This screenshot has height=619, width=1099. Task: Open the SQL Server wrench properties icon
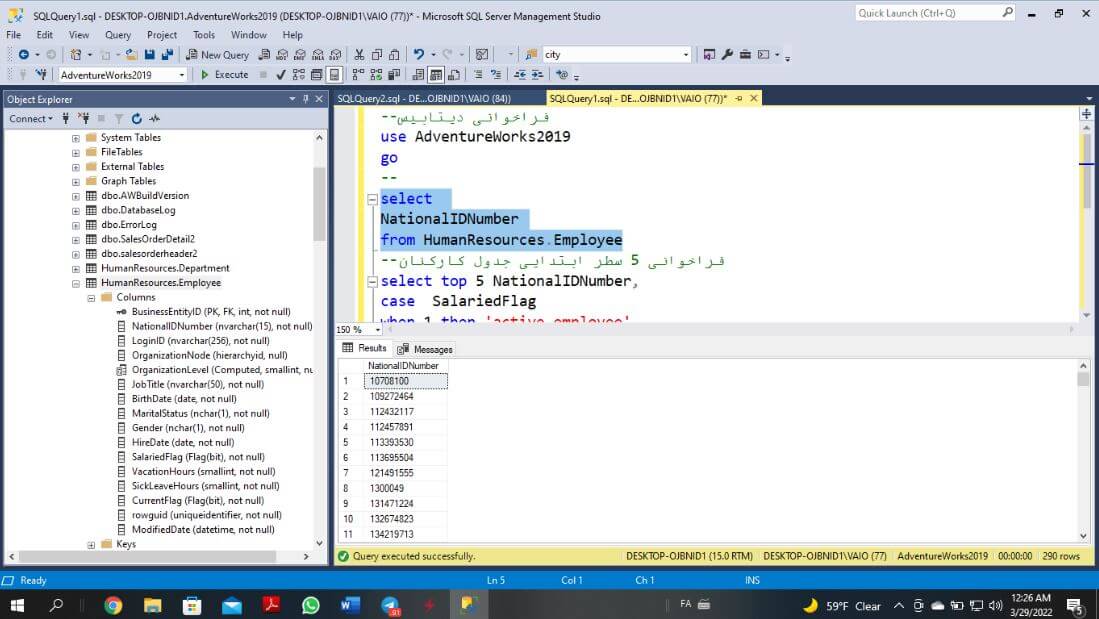[x=725, y=54]
